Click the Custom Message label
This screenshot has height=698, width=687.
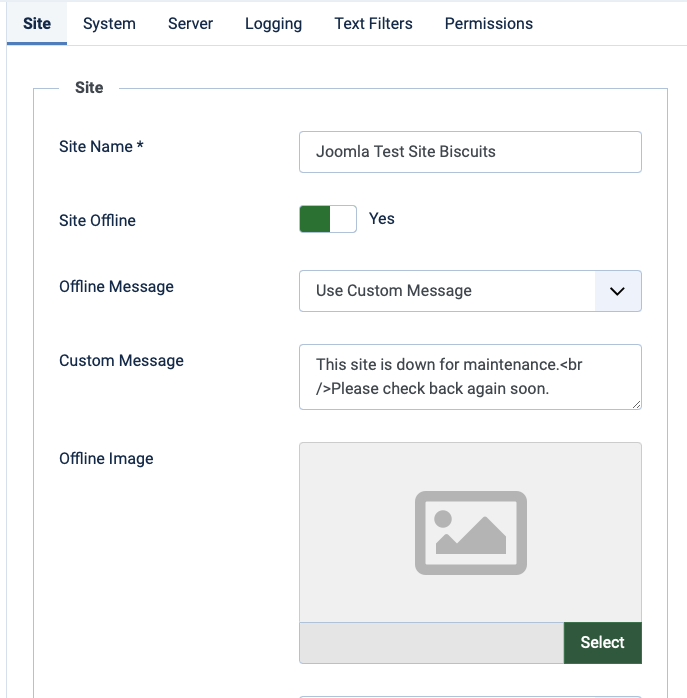(121, 361)
